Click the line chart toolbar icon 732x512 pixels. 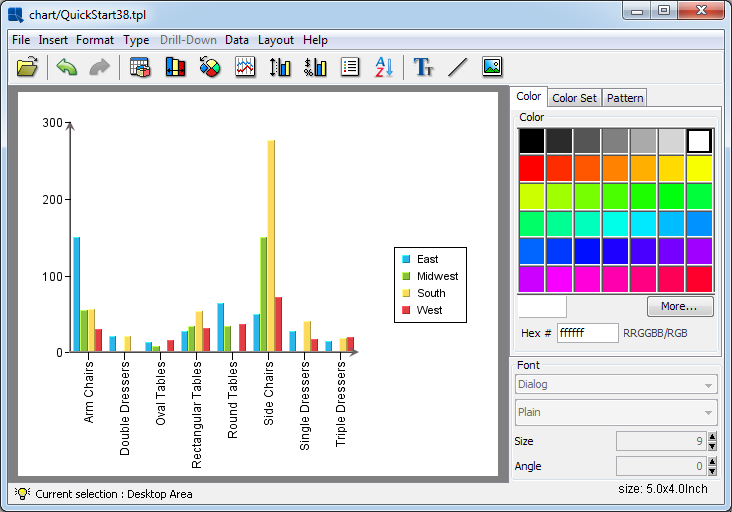tap(245, 67)
